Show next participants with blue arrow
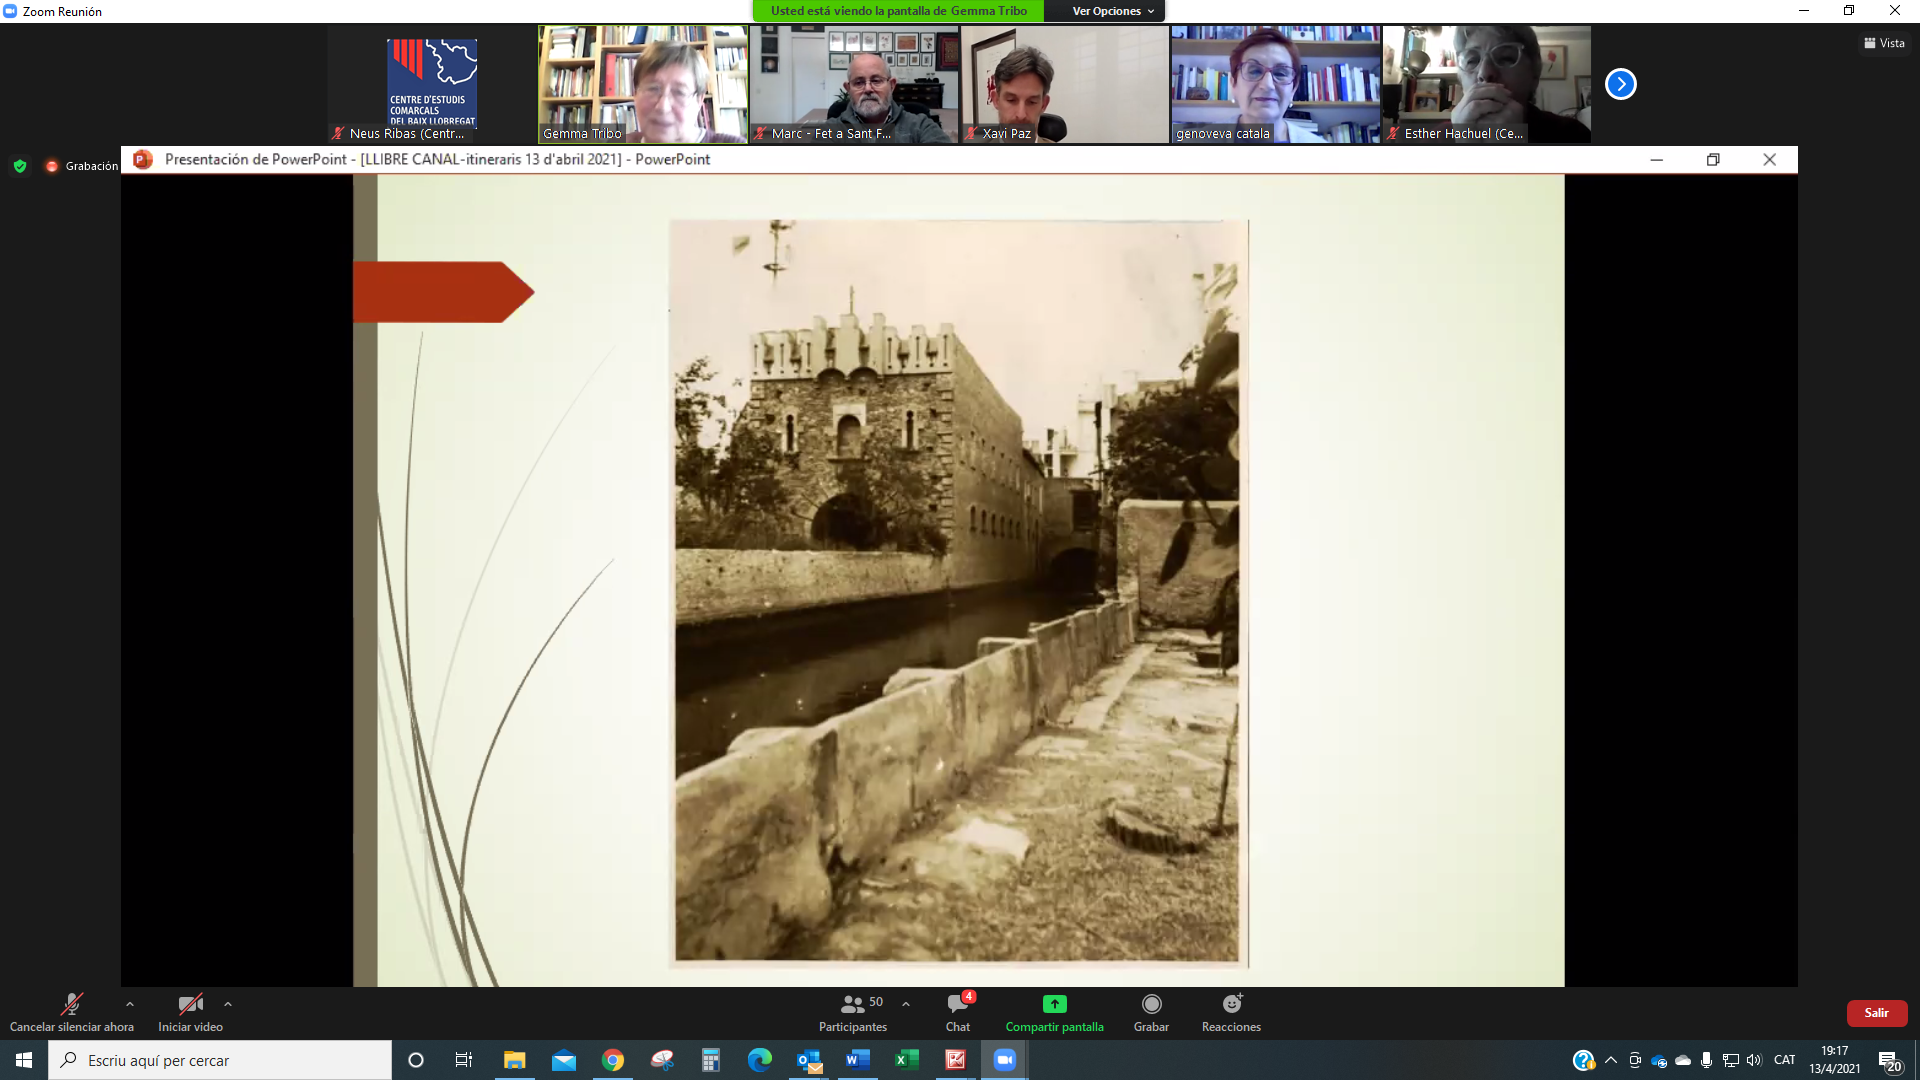Screen dimensions: 1920x1080 [x=1620, y=84]
